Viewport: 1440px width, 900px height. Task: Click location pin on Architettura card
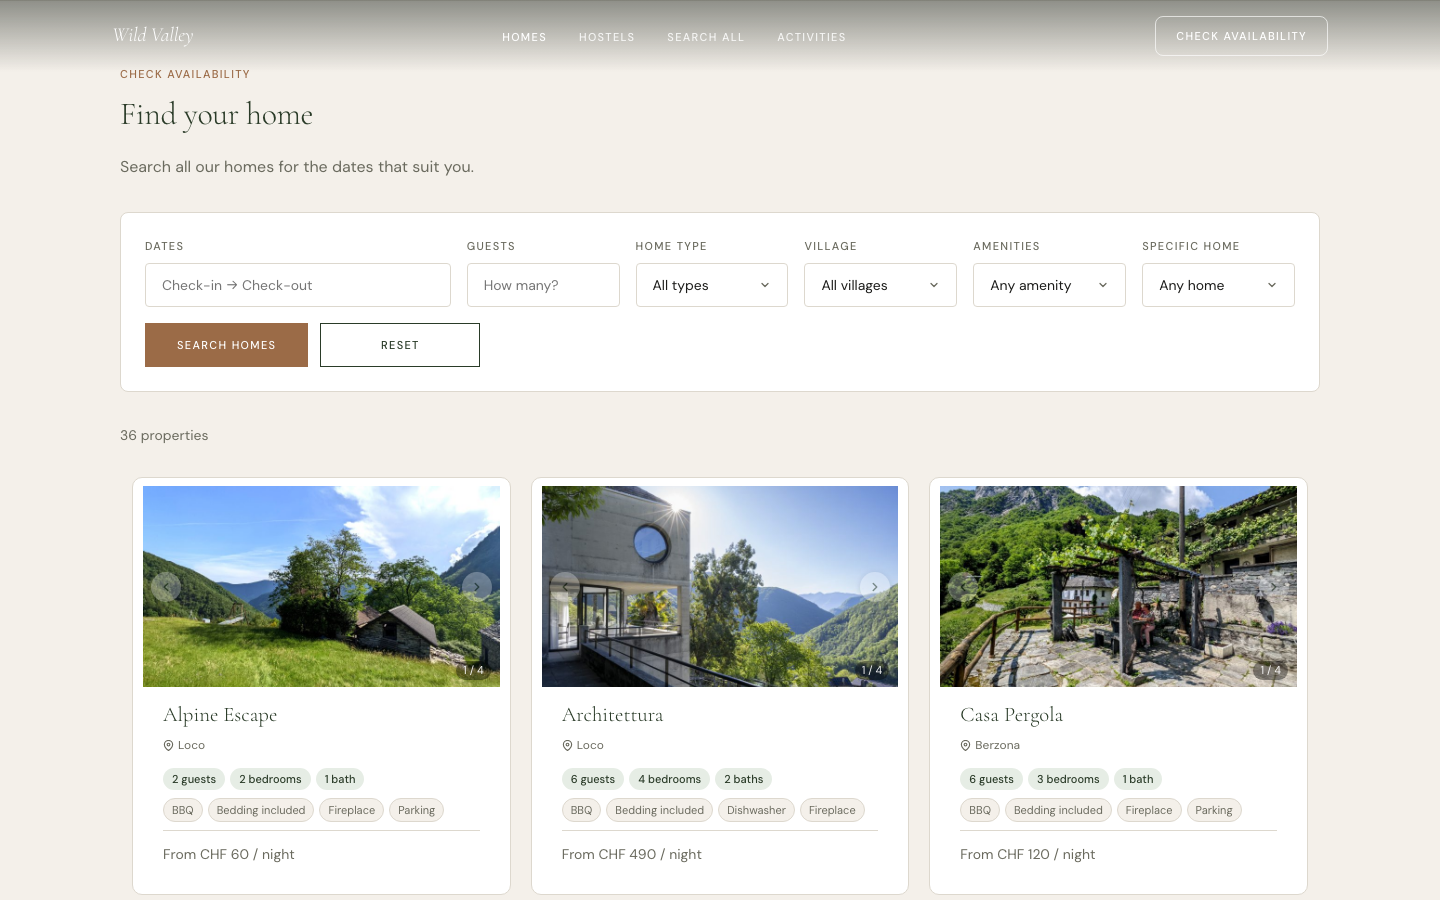click(x=567, y=745)
